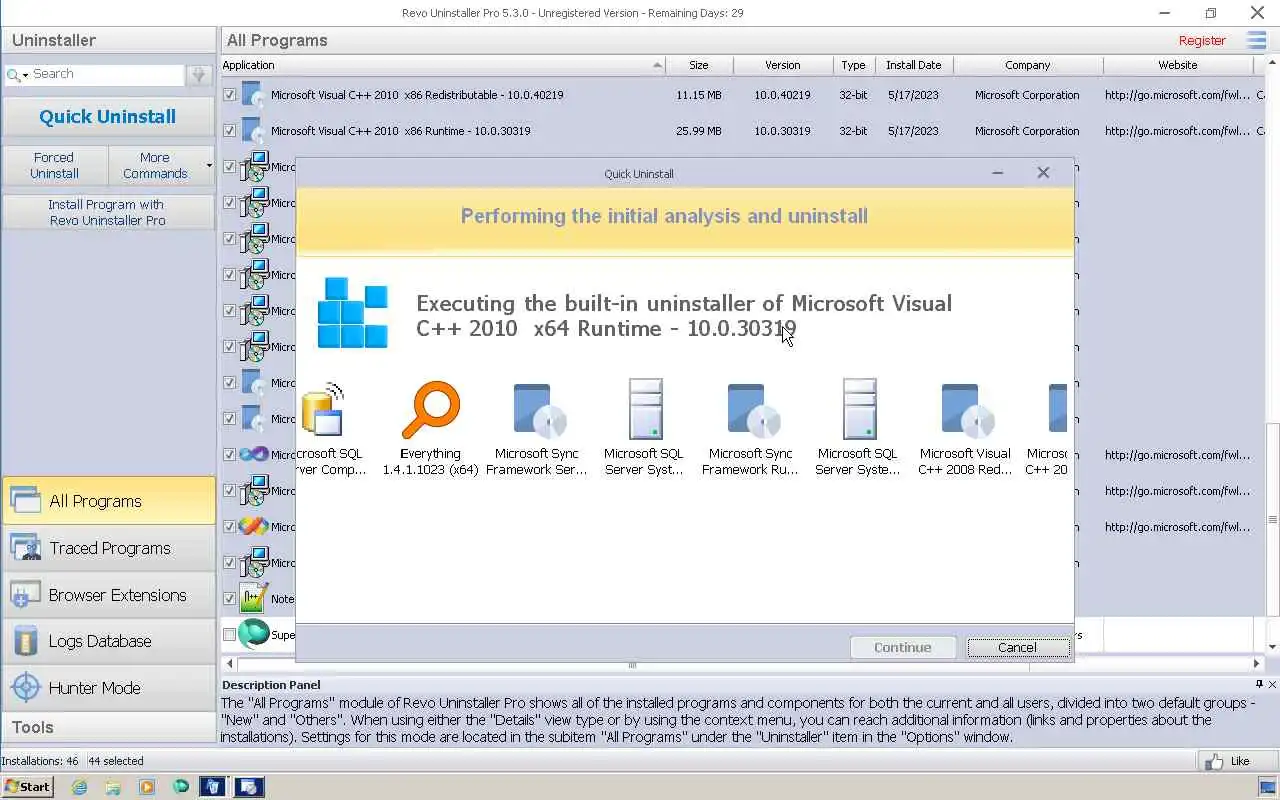Click the '11.15 MB' size cell
This screenshot has height=800, width=1280.
click(699, 95)
